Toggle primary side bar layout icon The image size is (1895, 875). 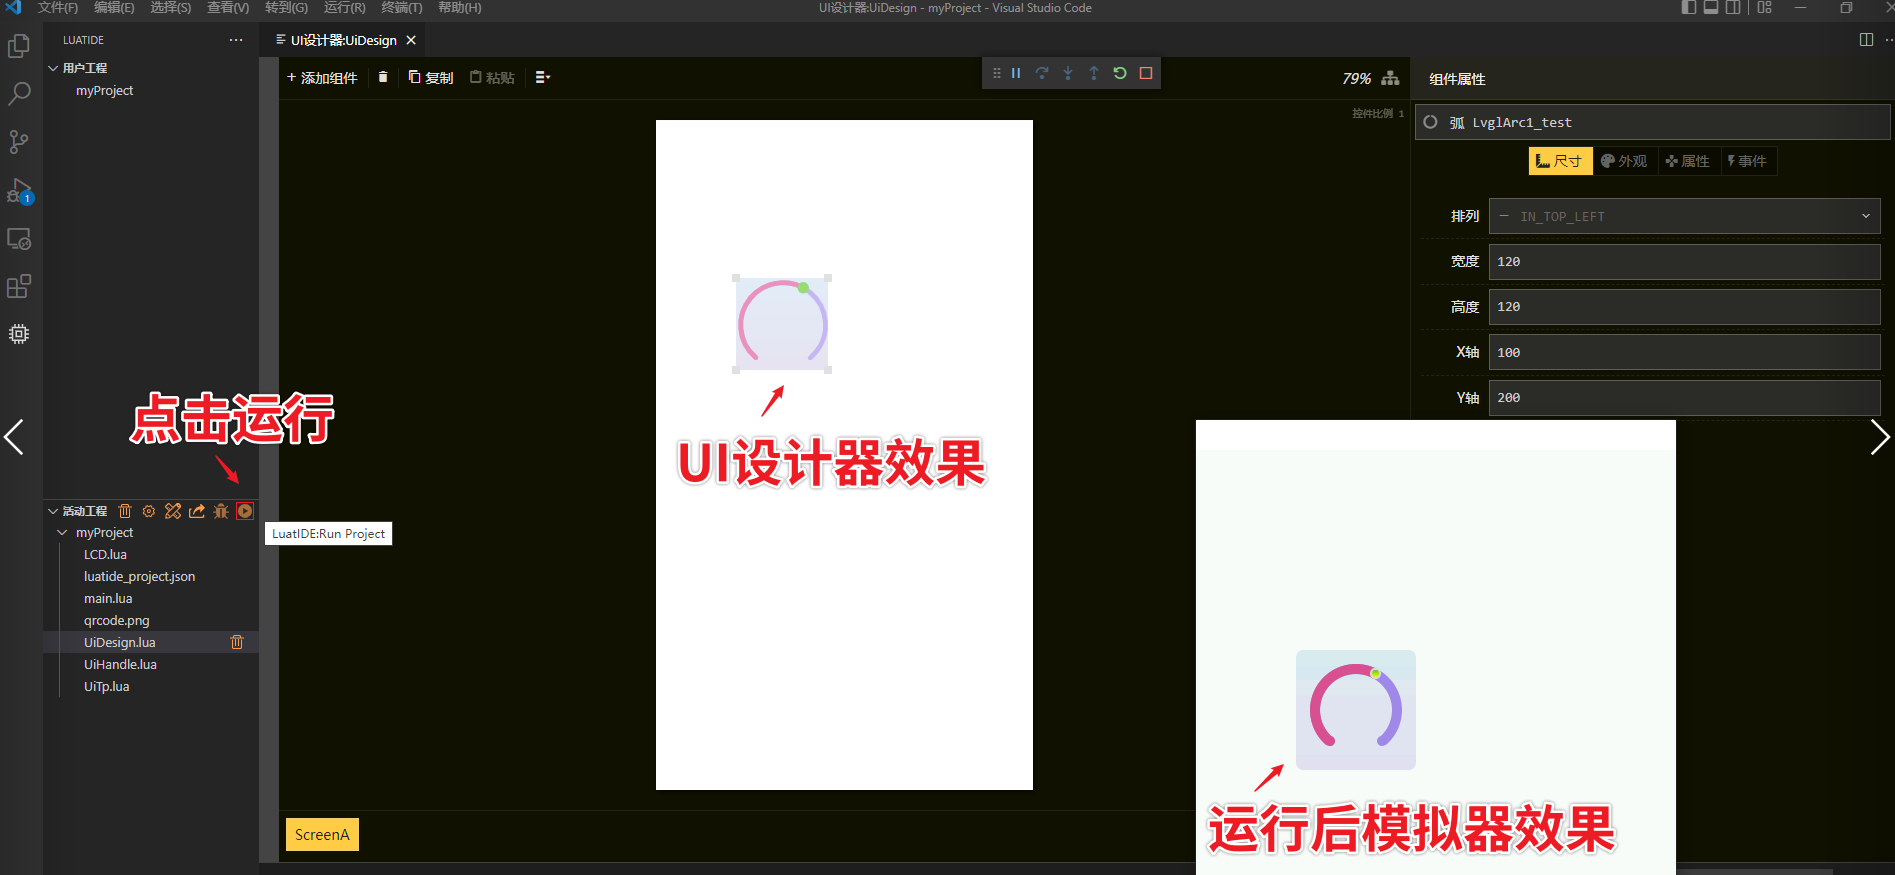(1689, 7)
